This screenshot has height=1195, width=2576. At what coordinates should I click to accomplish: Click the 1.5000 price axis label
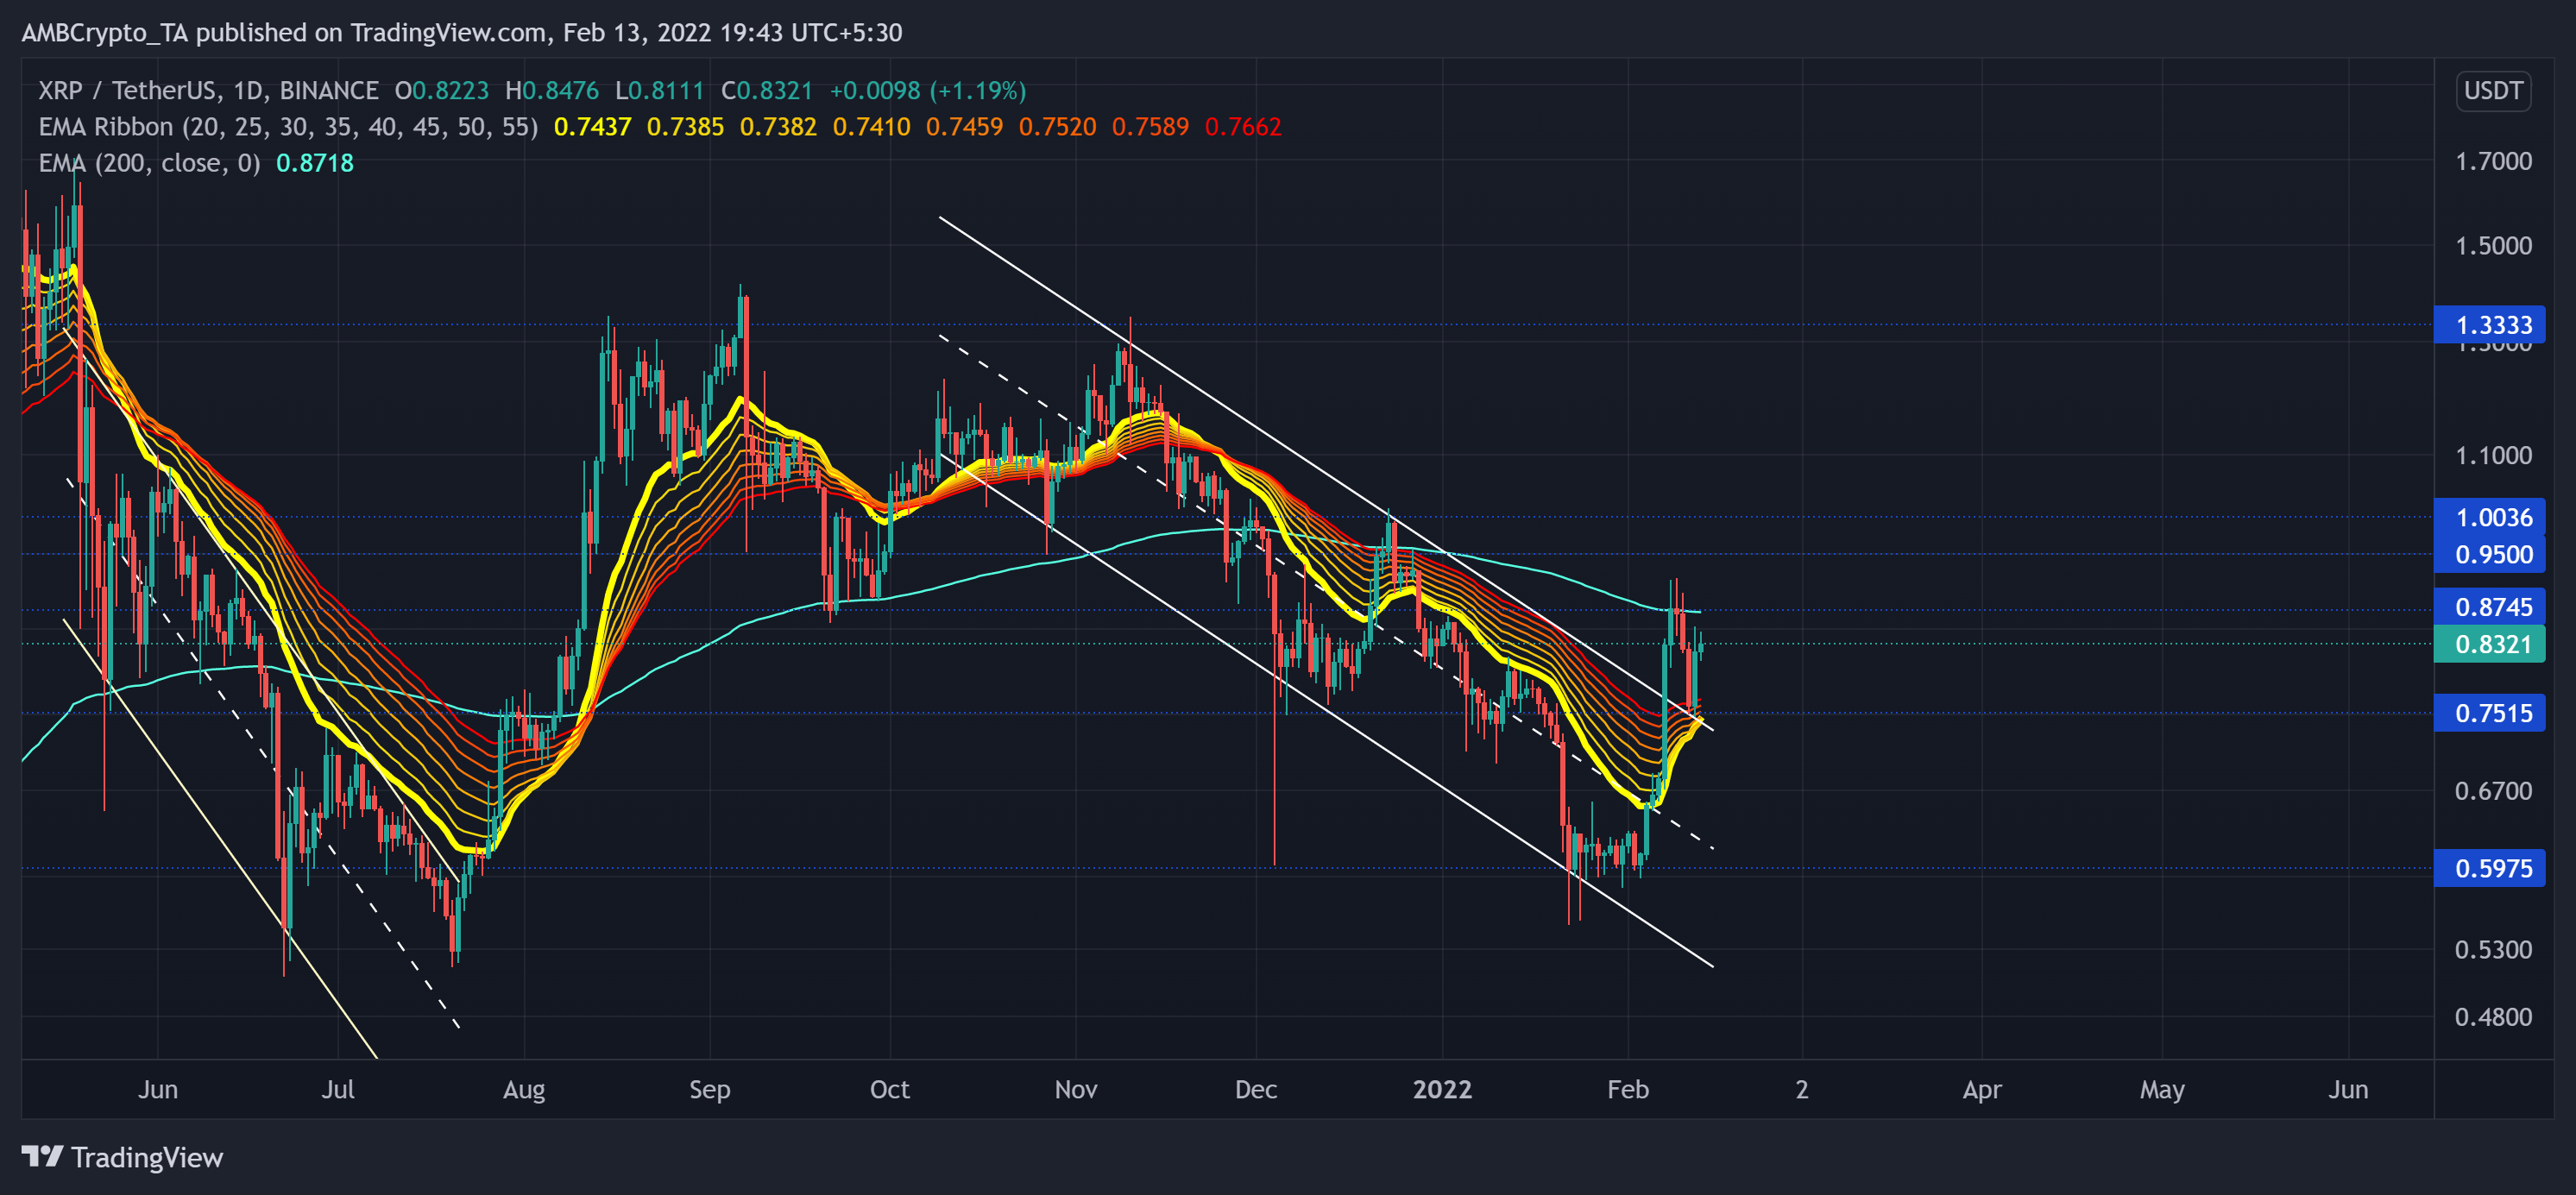click(x=2493, y=246)
